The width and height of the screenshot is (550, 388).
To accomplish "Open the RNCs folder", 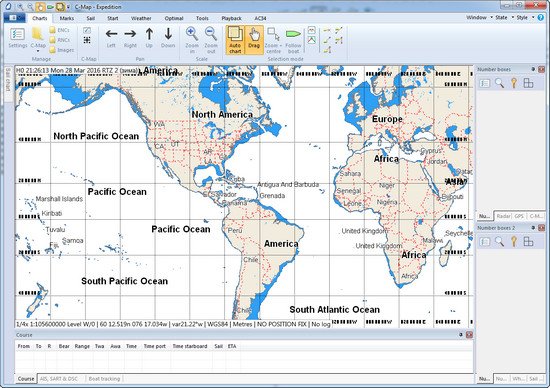I will 60,40.
